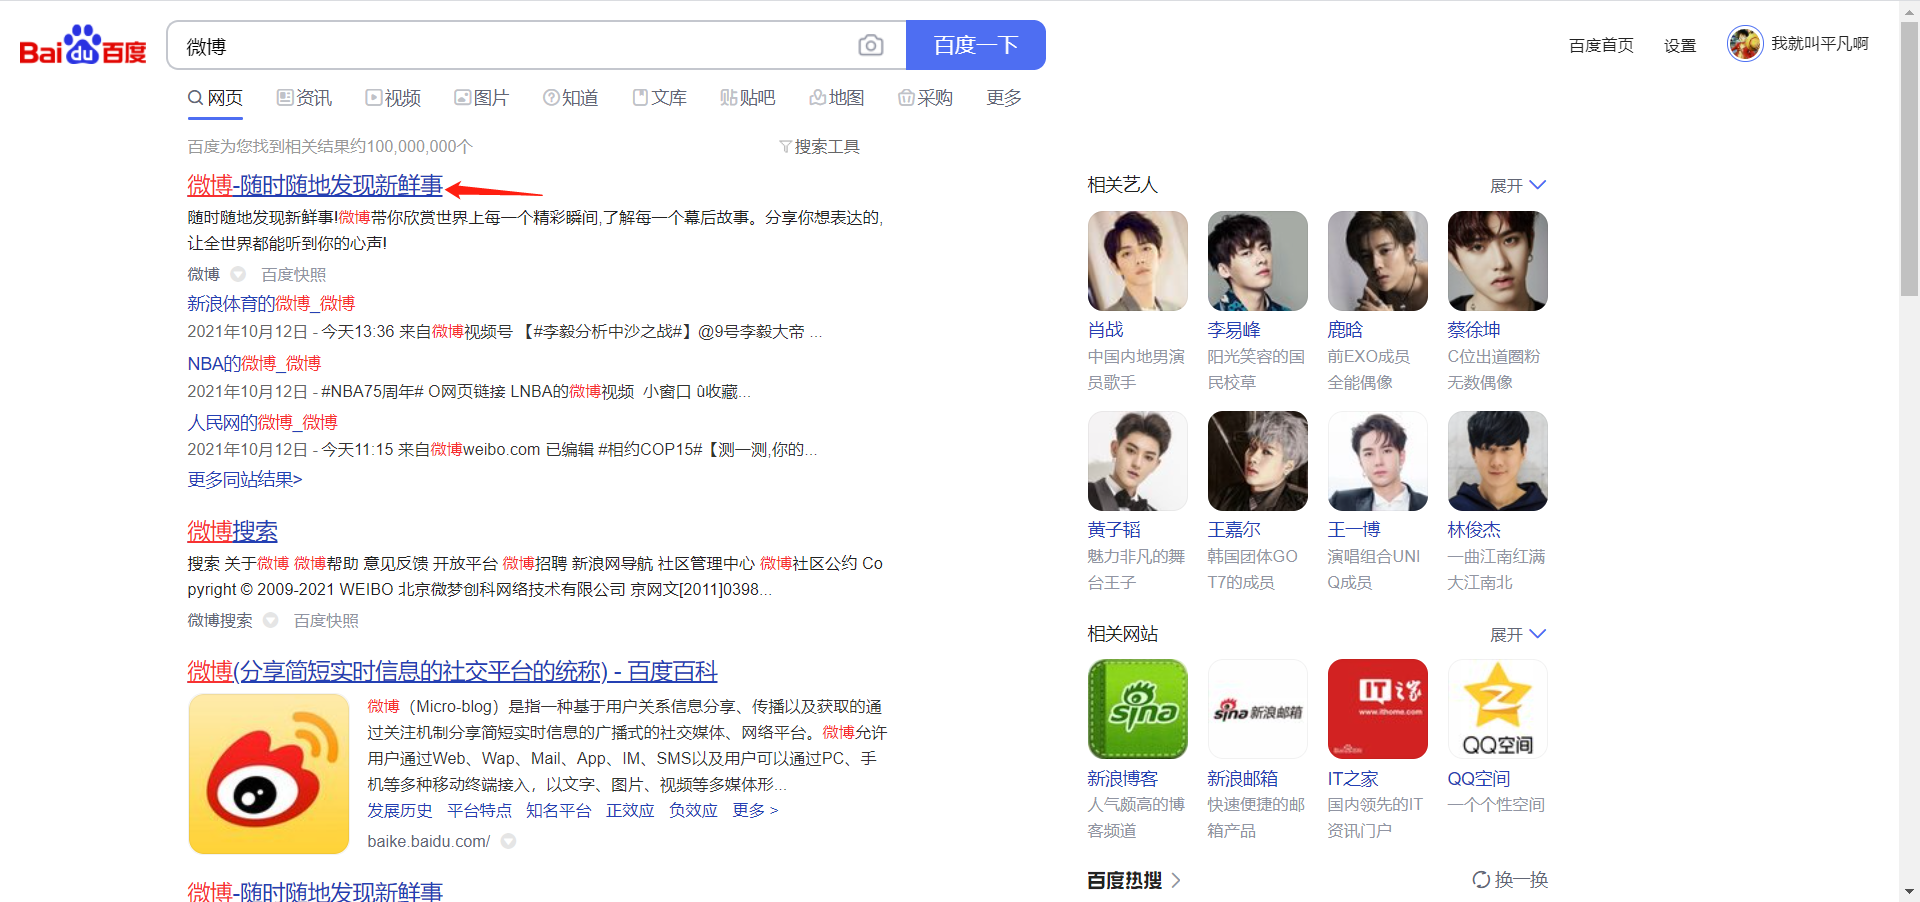1920x902 pixels.
Task: Open the 设置 link
Action: pyautogui.click(x=1680, y=45)
